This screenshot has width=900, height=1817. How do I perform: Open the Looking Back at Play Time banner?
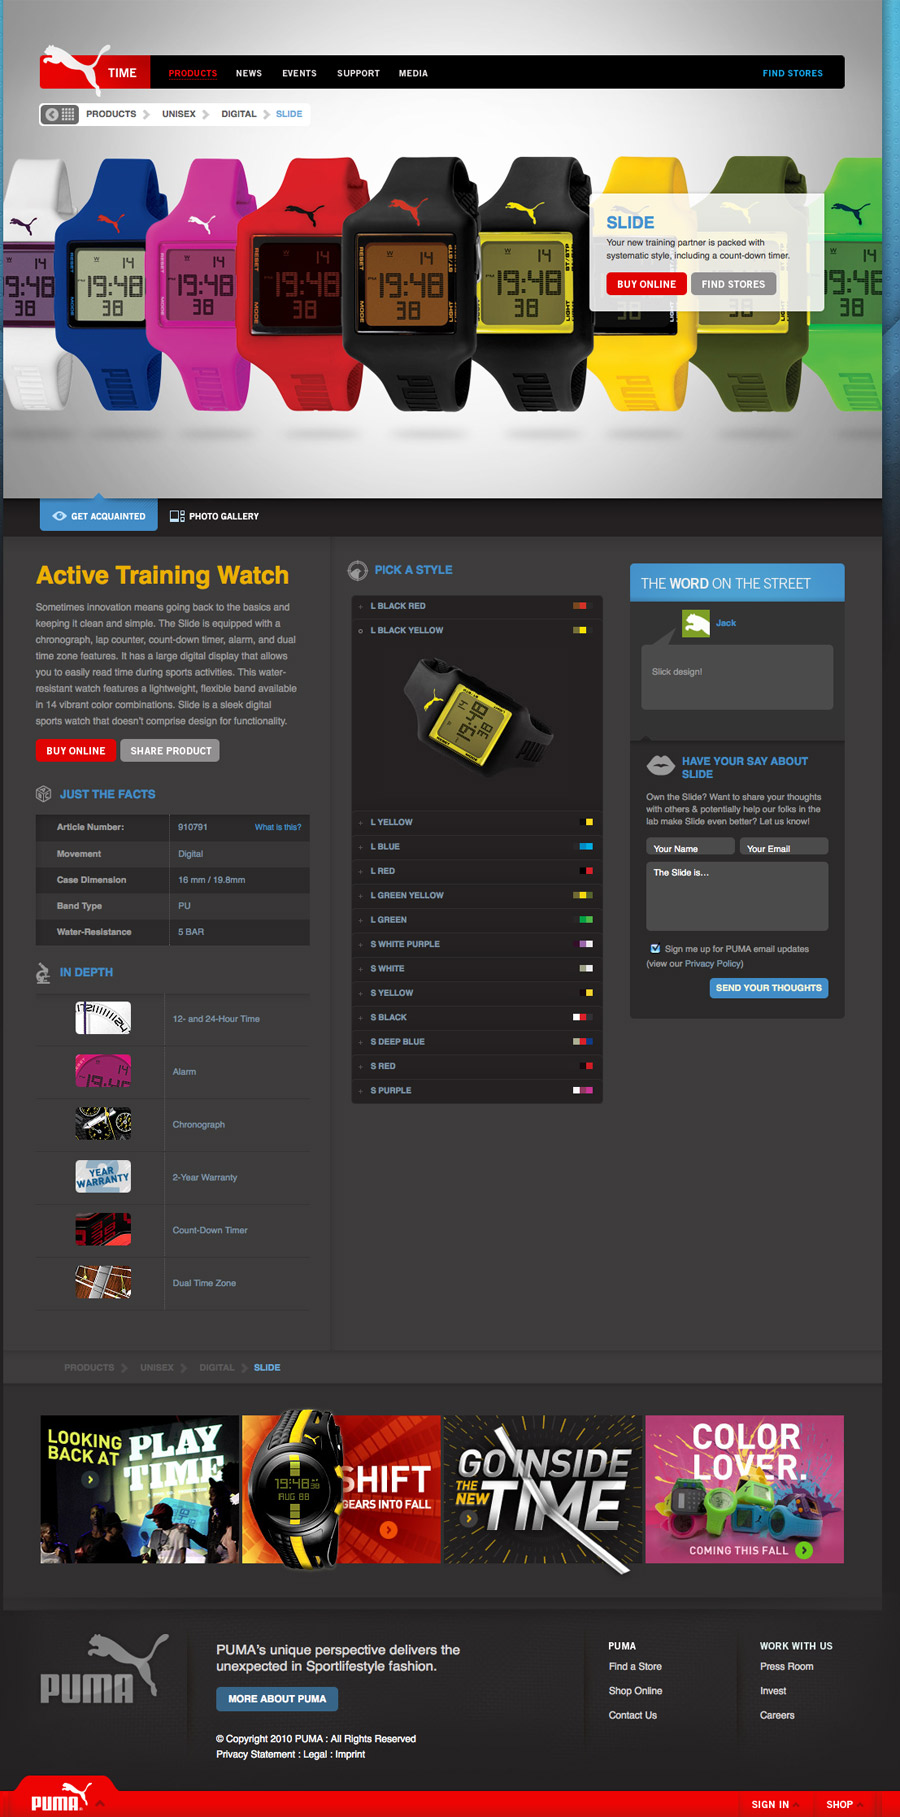(139, 1489)
